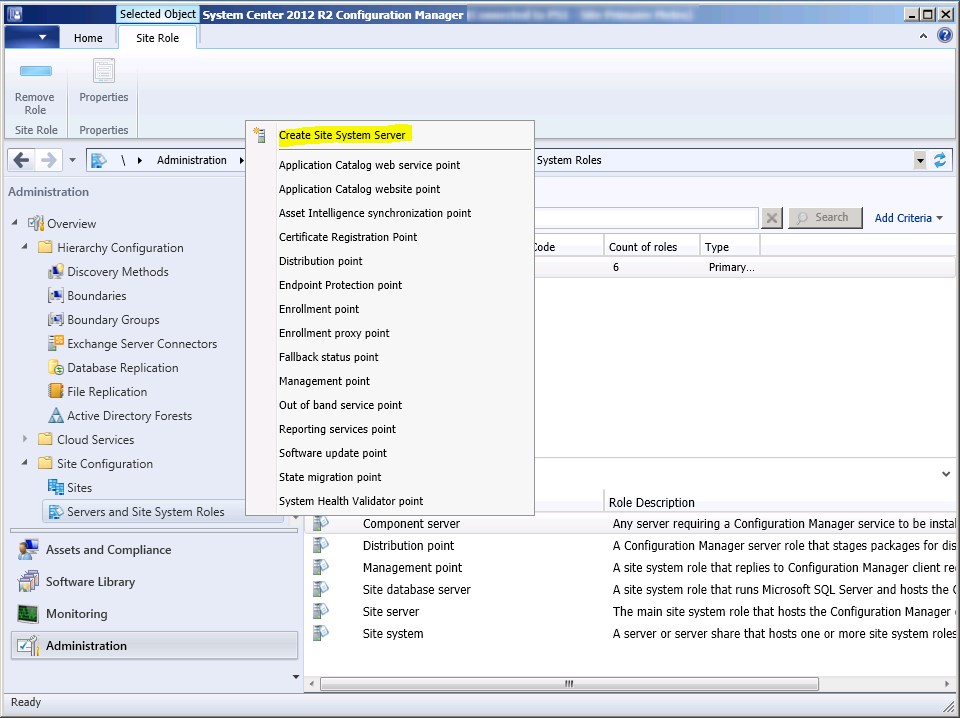Expand the Cloud Services tree node

click(24, 438)
